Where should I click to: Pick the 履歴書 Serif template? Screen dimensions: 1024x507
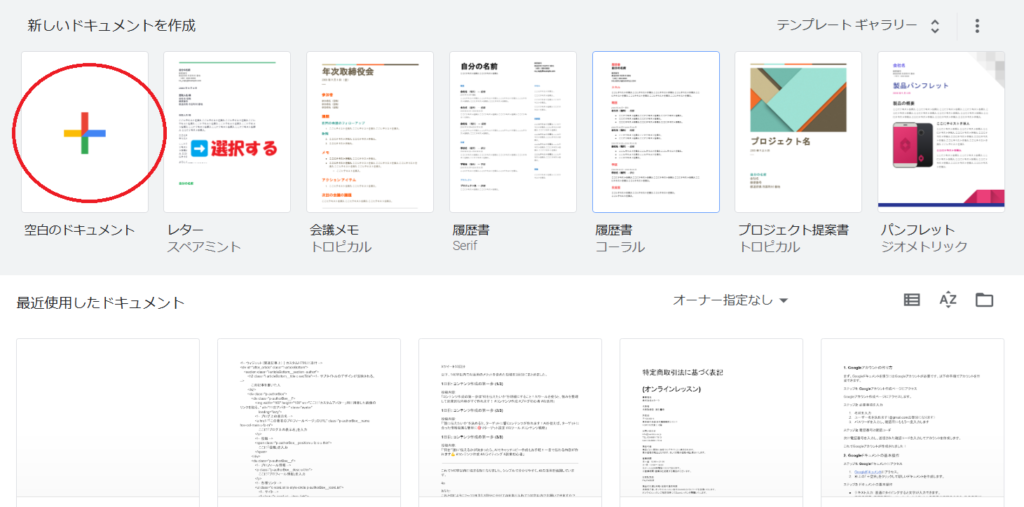(x=513, y=132)
